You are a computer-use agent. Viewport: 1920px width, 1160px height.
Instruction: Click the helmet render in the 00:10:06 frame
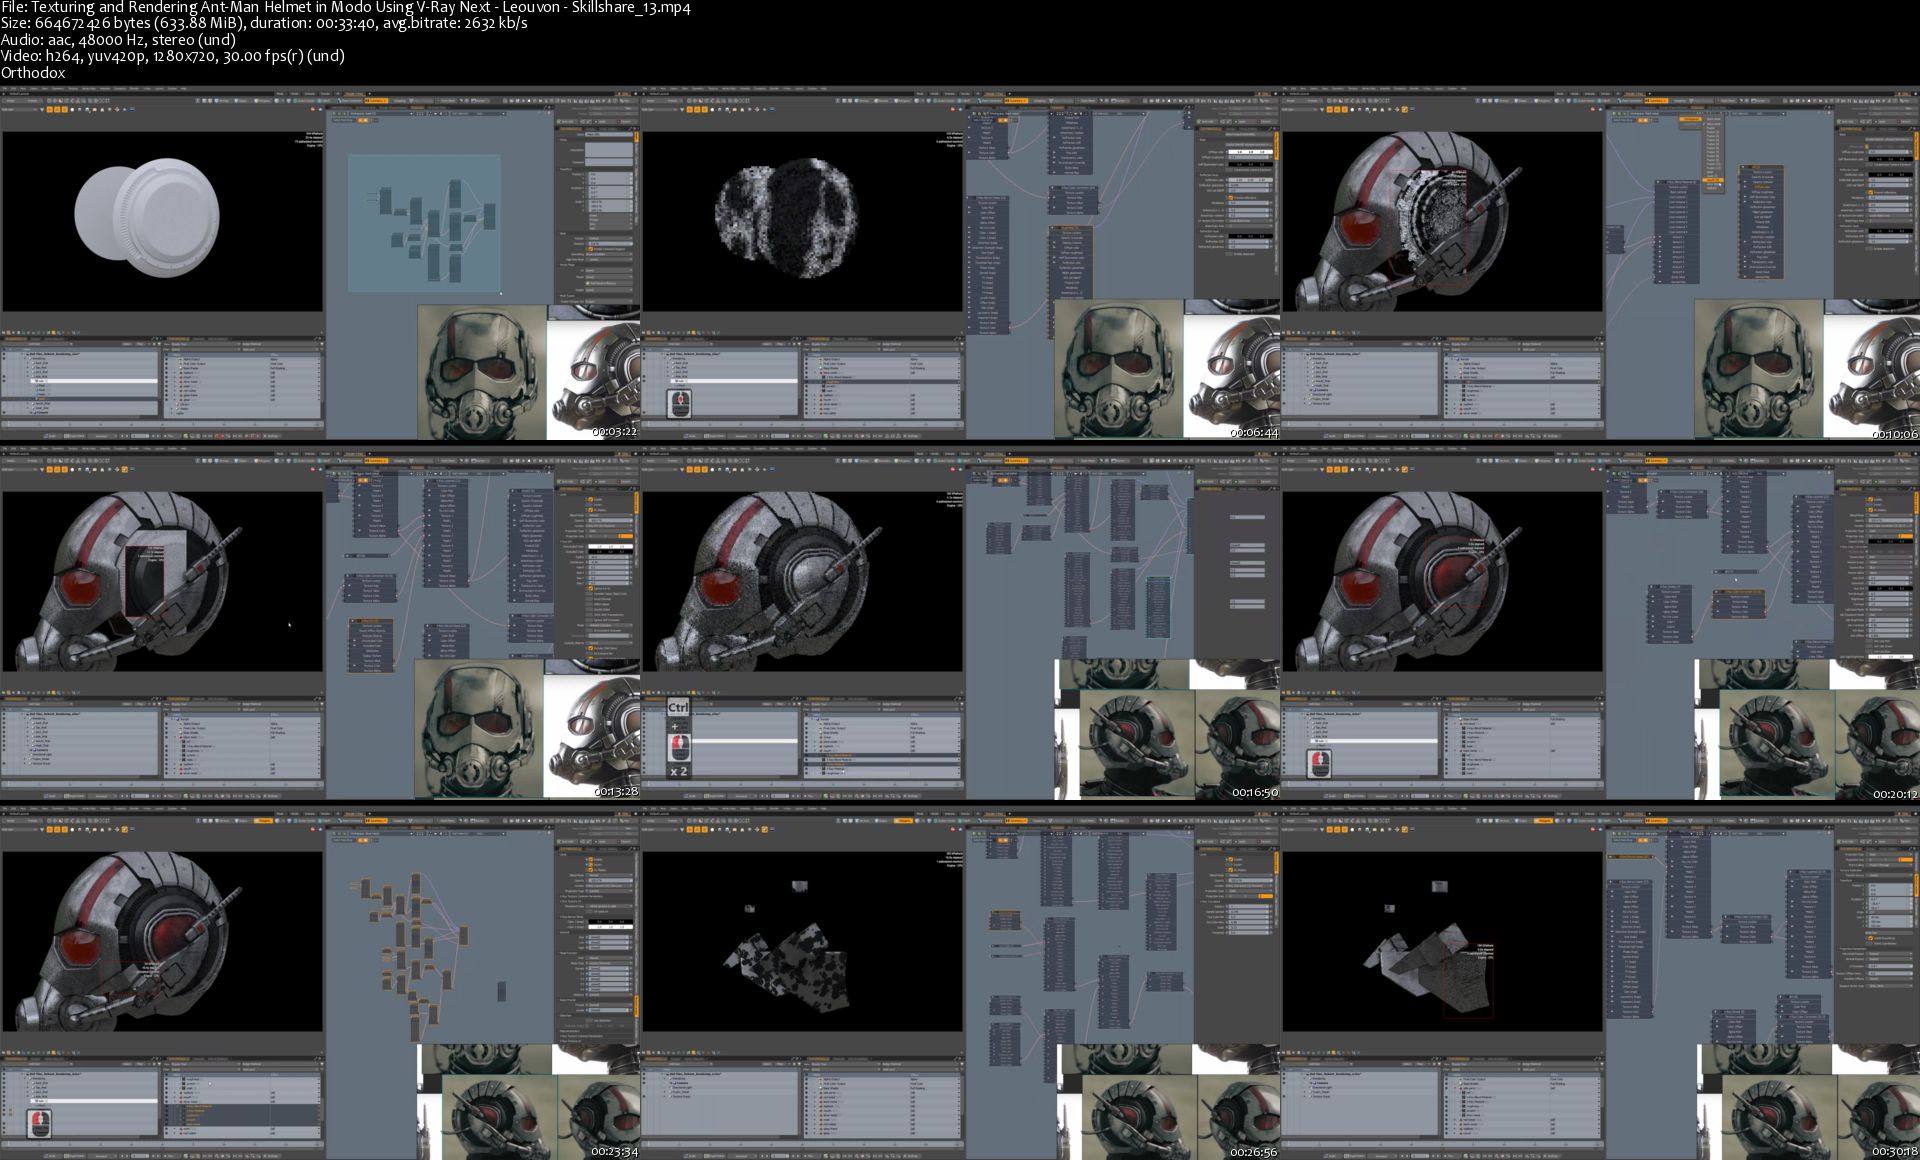click(x=1402, y=220)
